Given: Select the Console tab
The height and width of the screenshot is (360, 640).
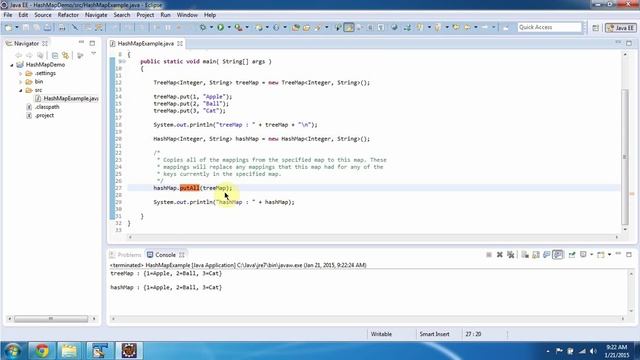Looking at the screenshot, I should click(x=165, y=255).
